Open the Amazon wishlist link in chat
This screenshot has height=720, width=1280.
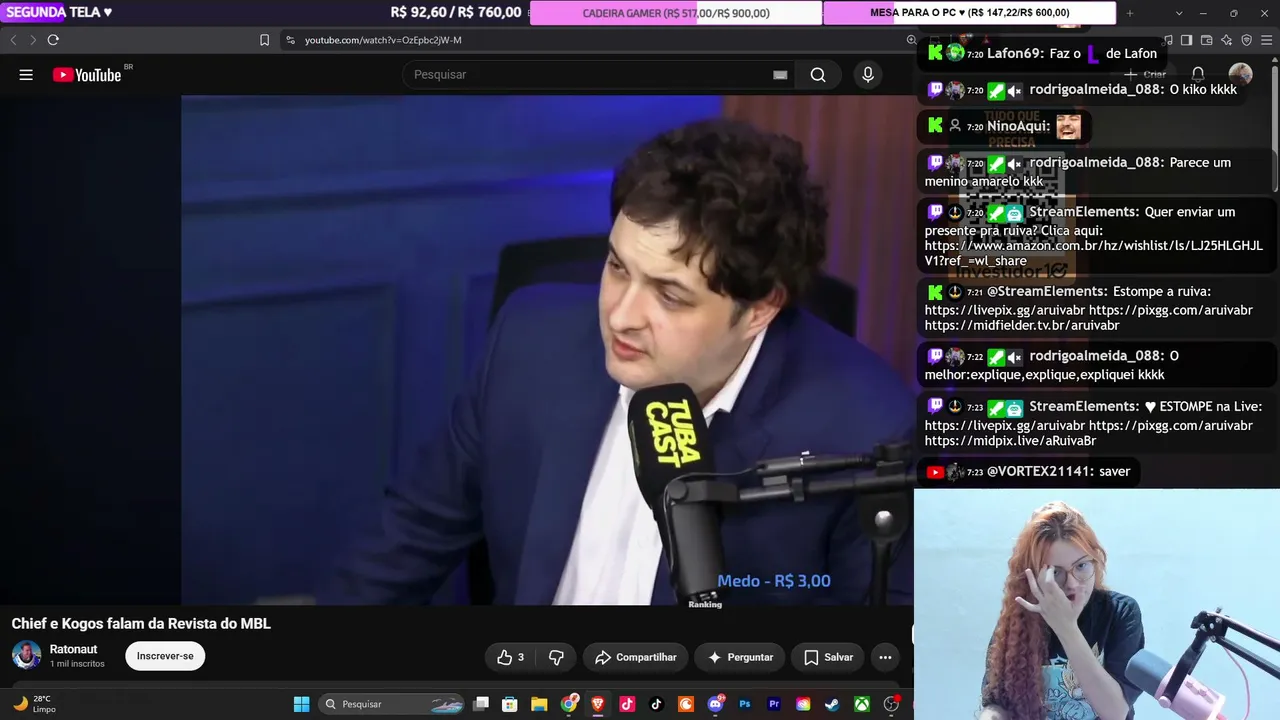click(1093, 253)
